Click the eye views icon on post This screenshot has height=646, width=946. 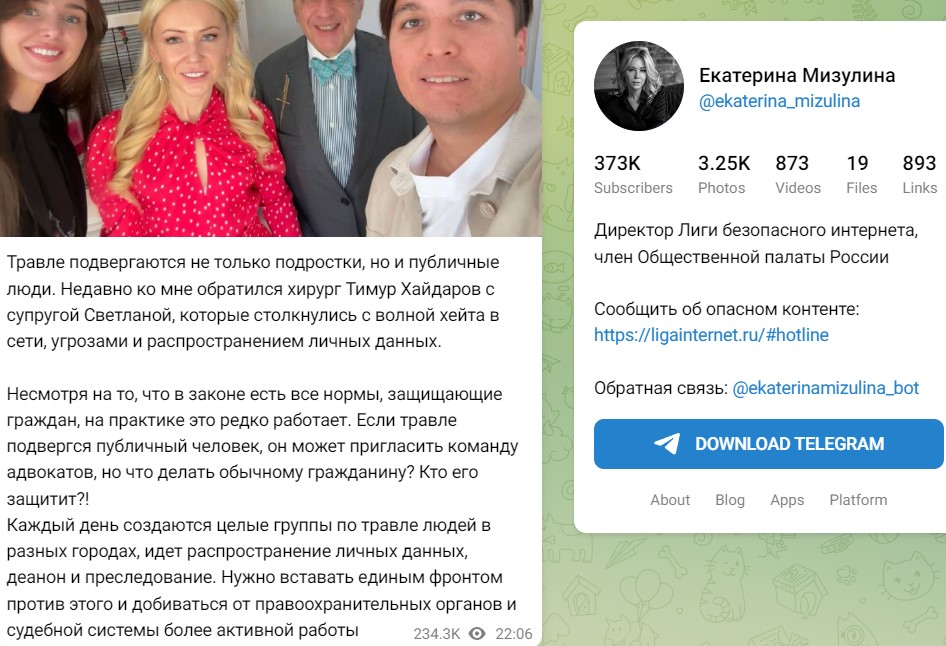[x=477, y=633]
